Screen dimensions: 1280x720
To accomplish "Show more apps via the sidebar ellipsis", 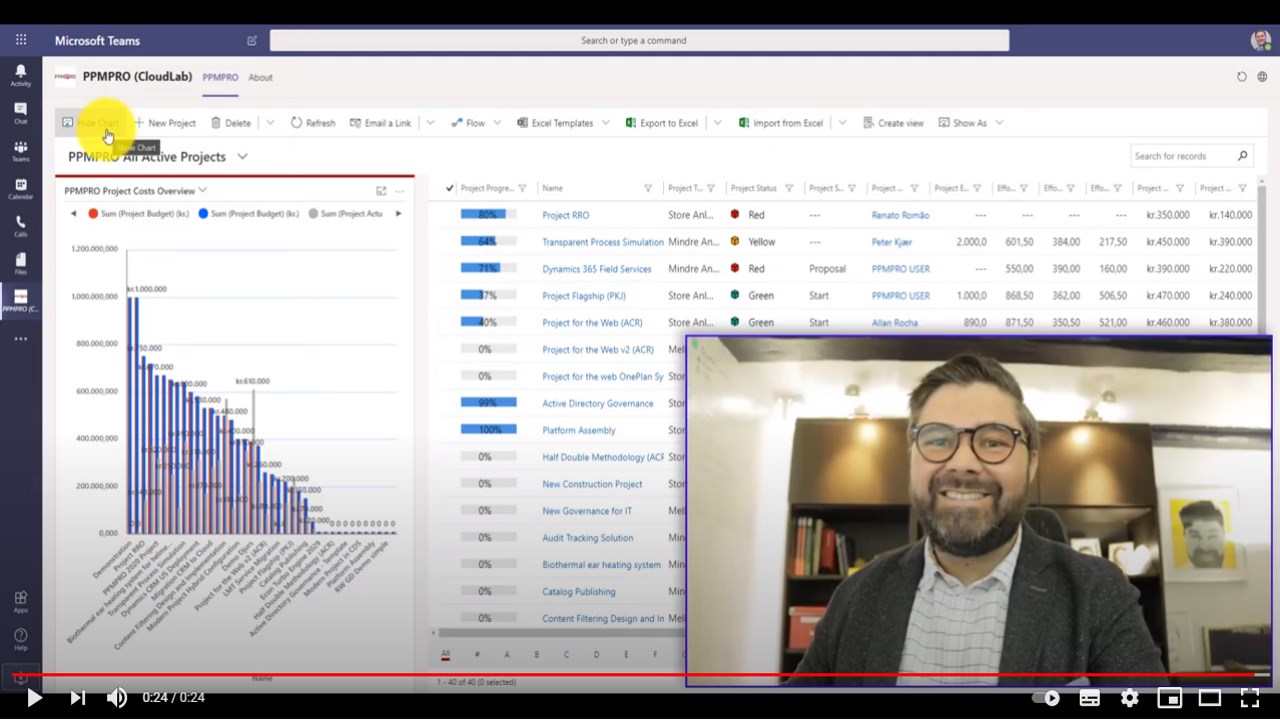I will [21, 339].
